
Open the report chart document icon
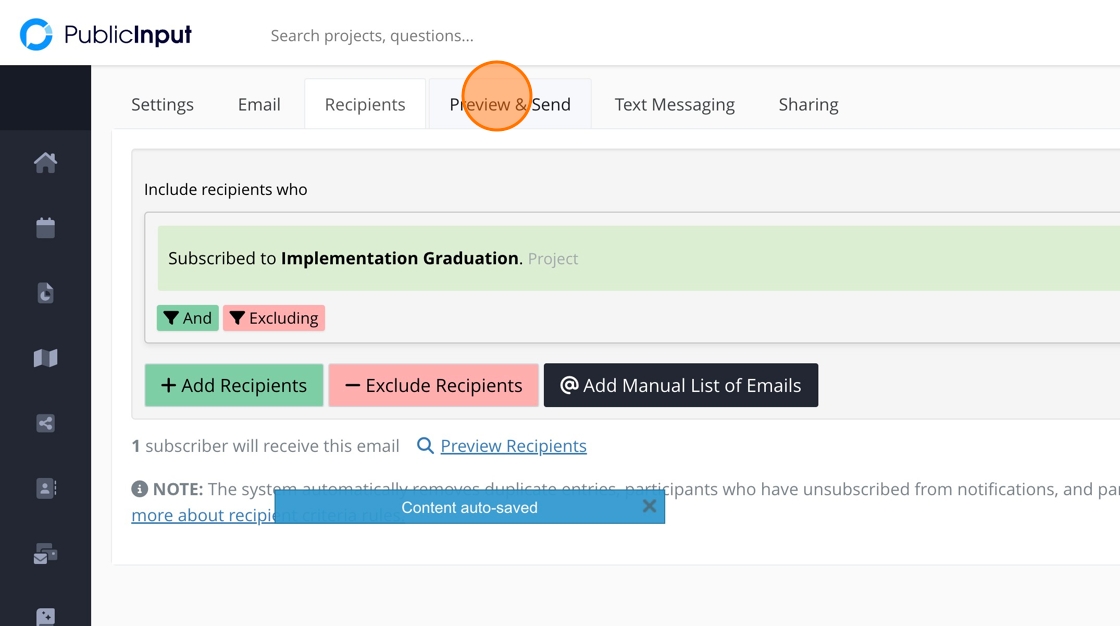(45, 293)
